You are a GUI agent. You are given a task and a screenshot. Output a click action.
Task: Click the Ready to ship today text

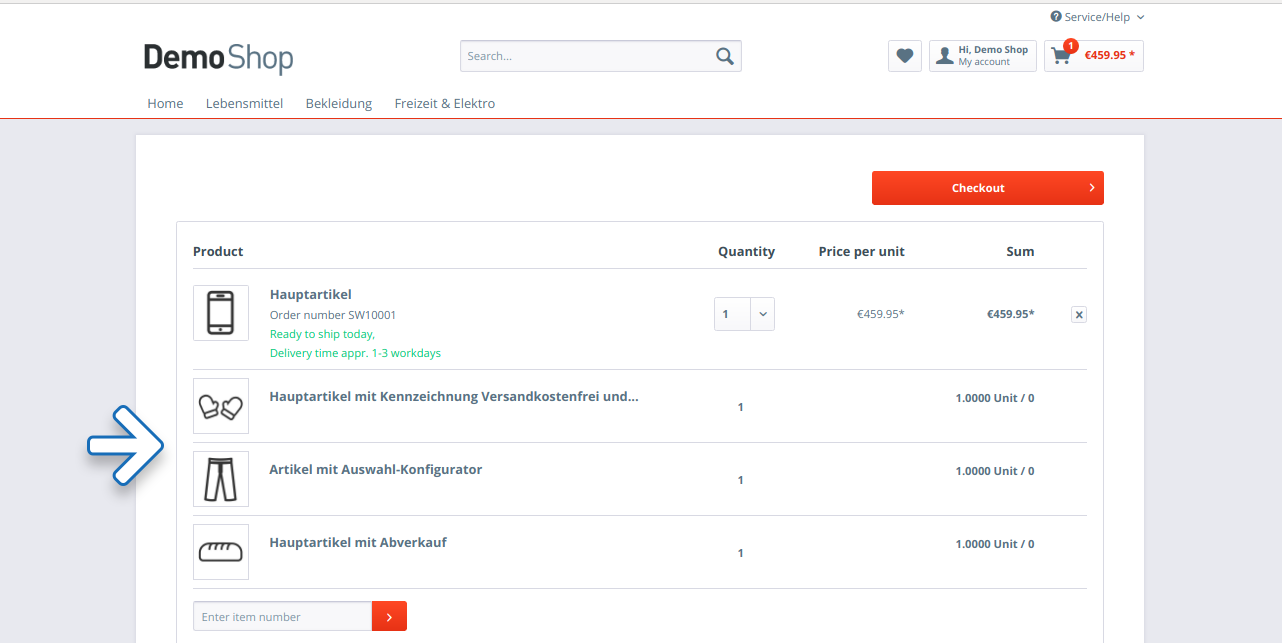pos(322,334)
